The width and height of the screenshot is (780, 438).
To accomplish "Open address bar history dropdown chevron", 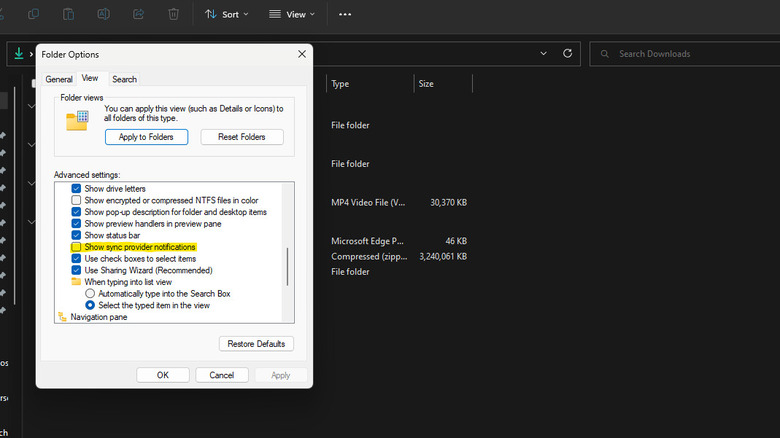I will [544, 54].
